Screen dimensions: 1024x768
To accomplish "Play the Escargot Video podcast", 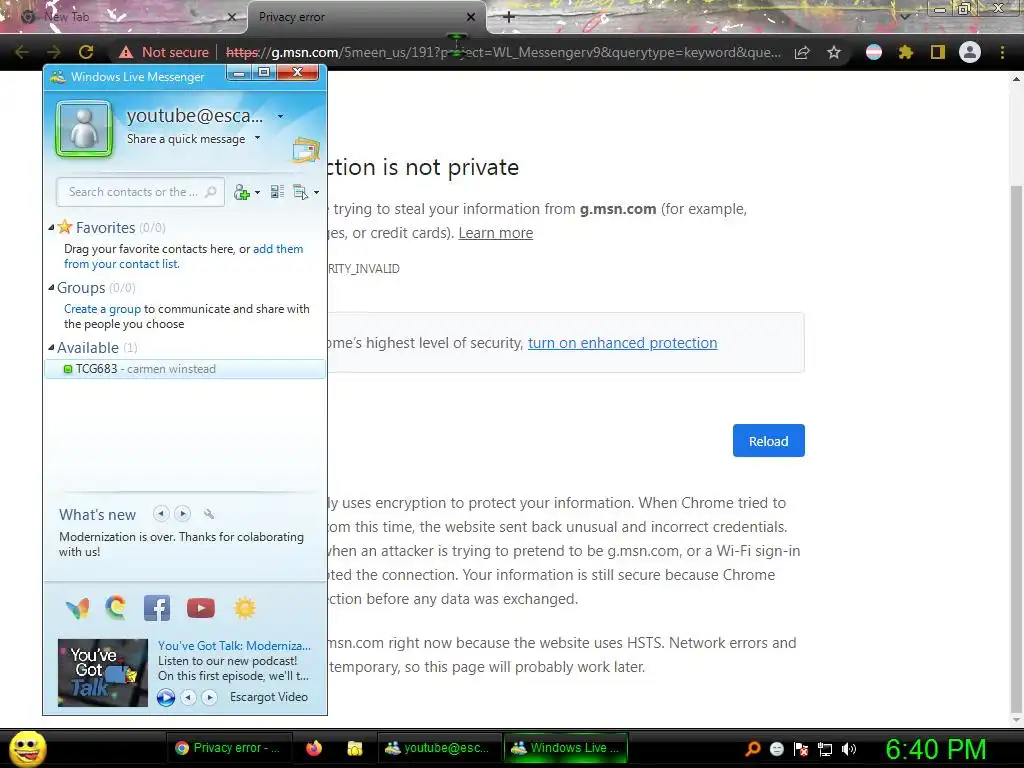I will (166, 697).
